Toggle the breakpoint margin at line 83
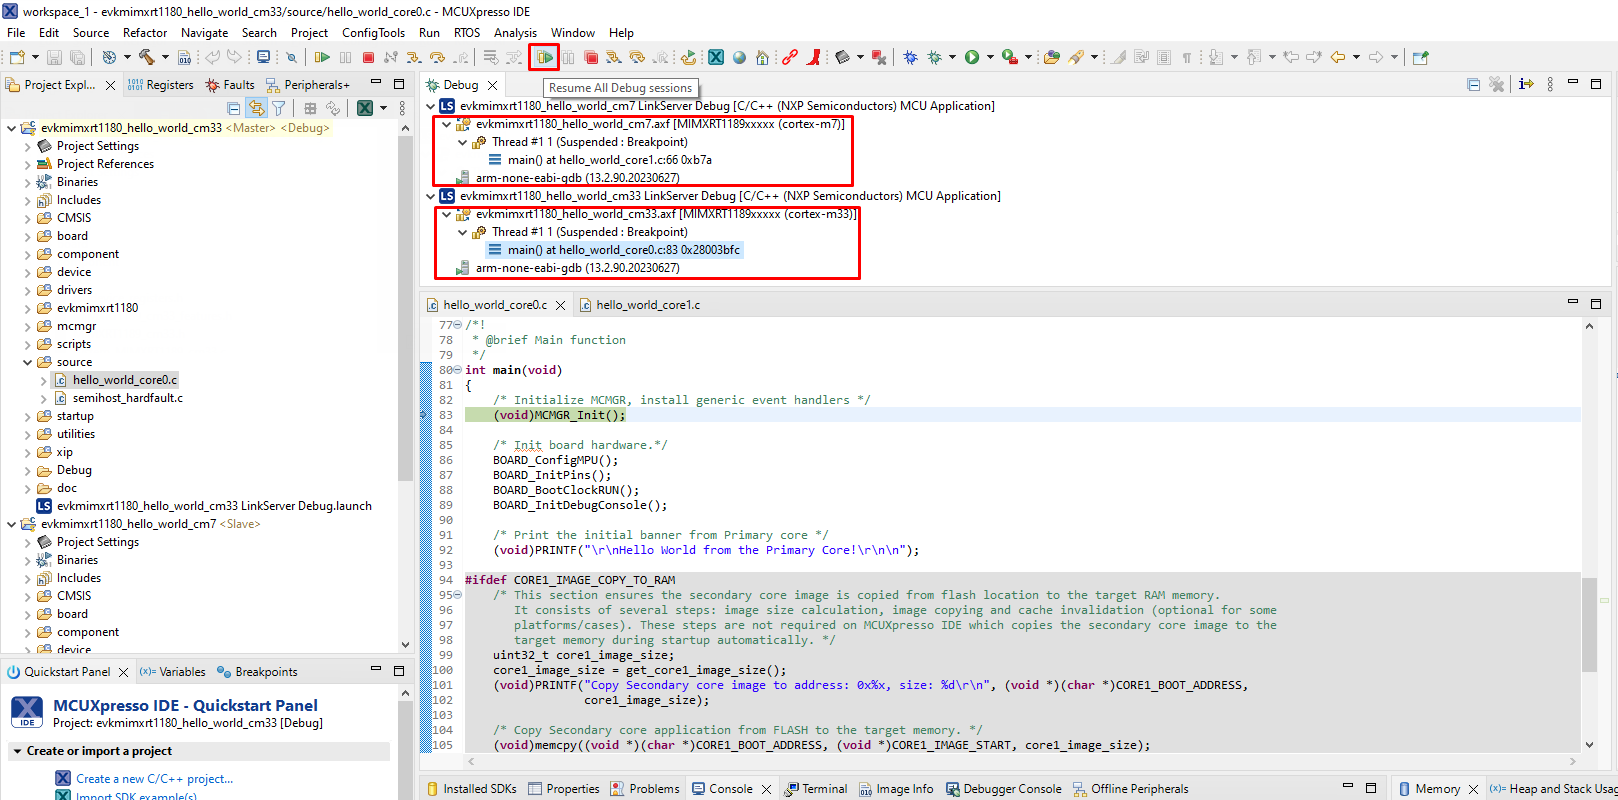1618x800 pixels. coord(425,415)
